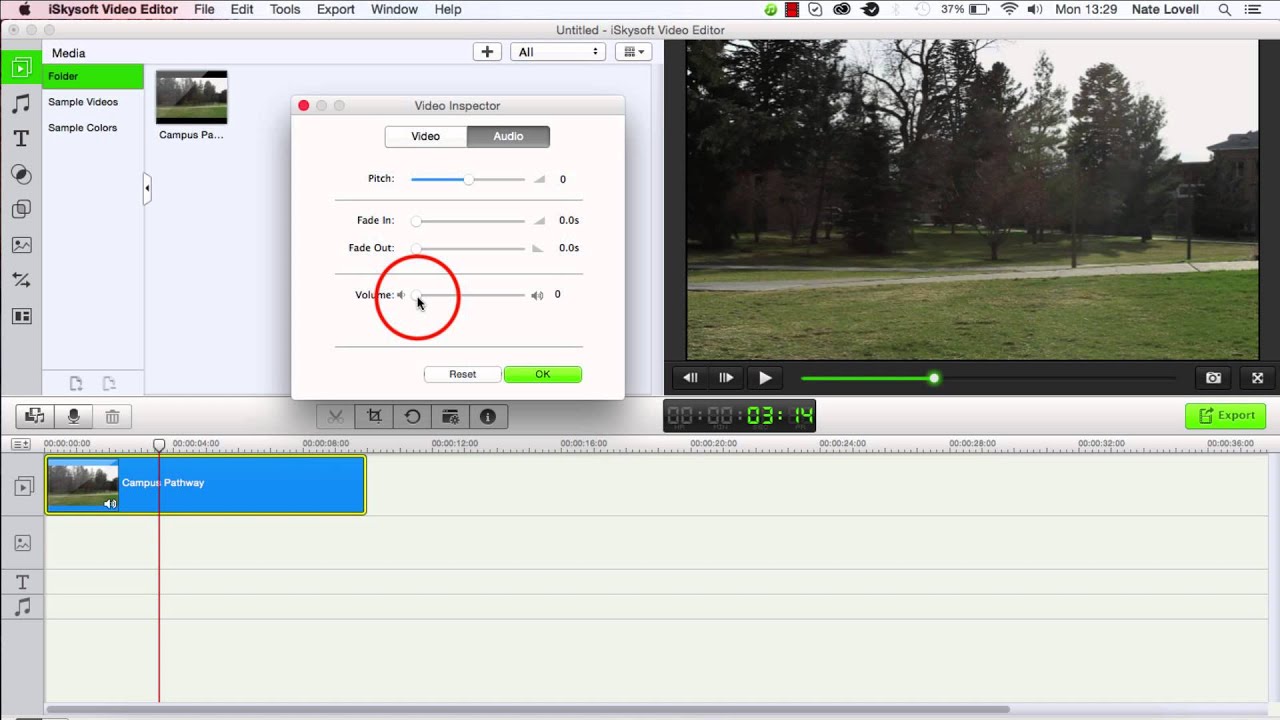
Task: Open the Export menu
Action: 336,9
